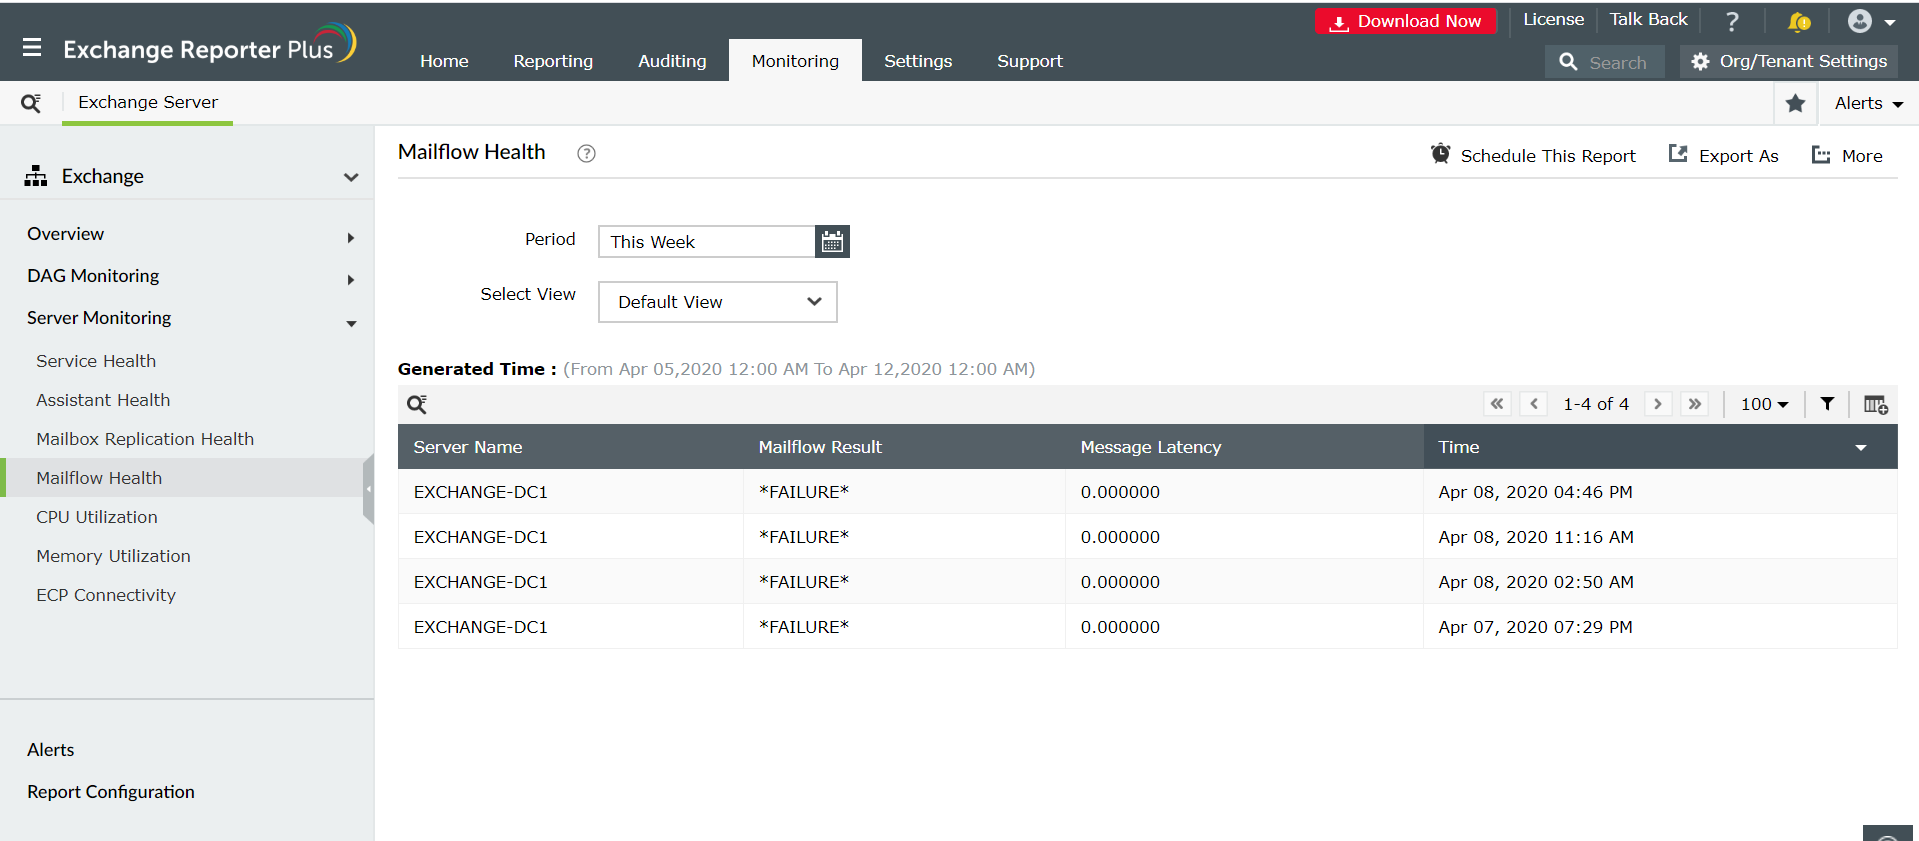1919x841 pixels.
Task: Click the License link
Action: (x=1553, y=19)
